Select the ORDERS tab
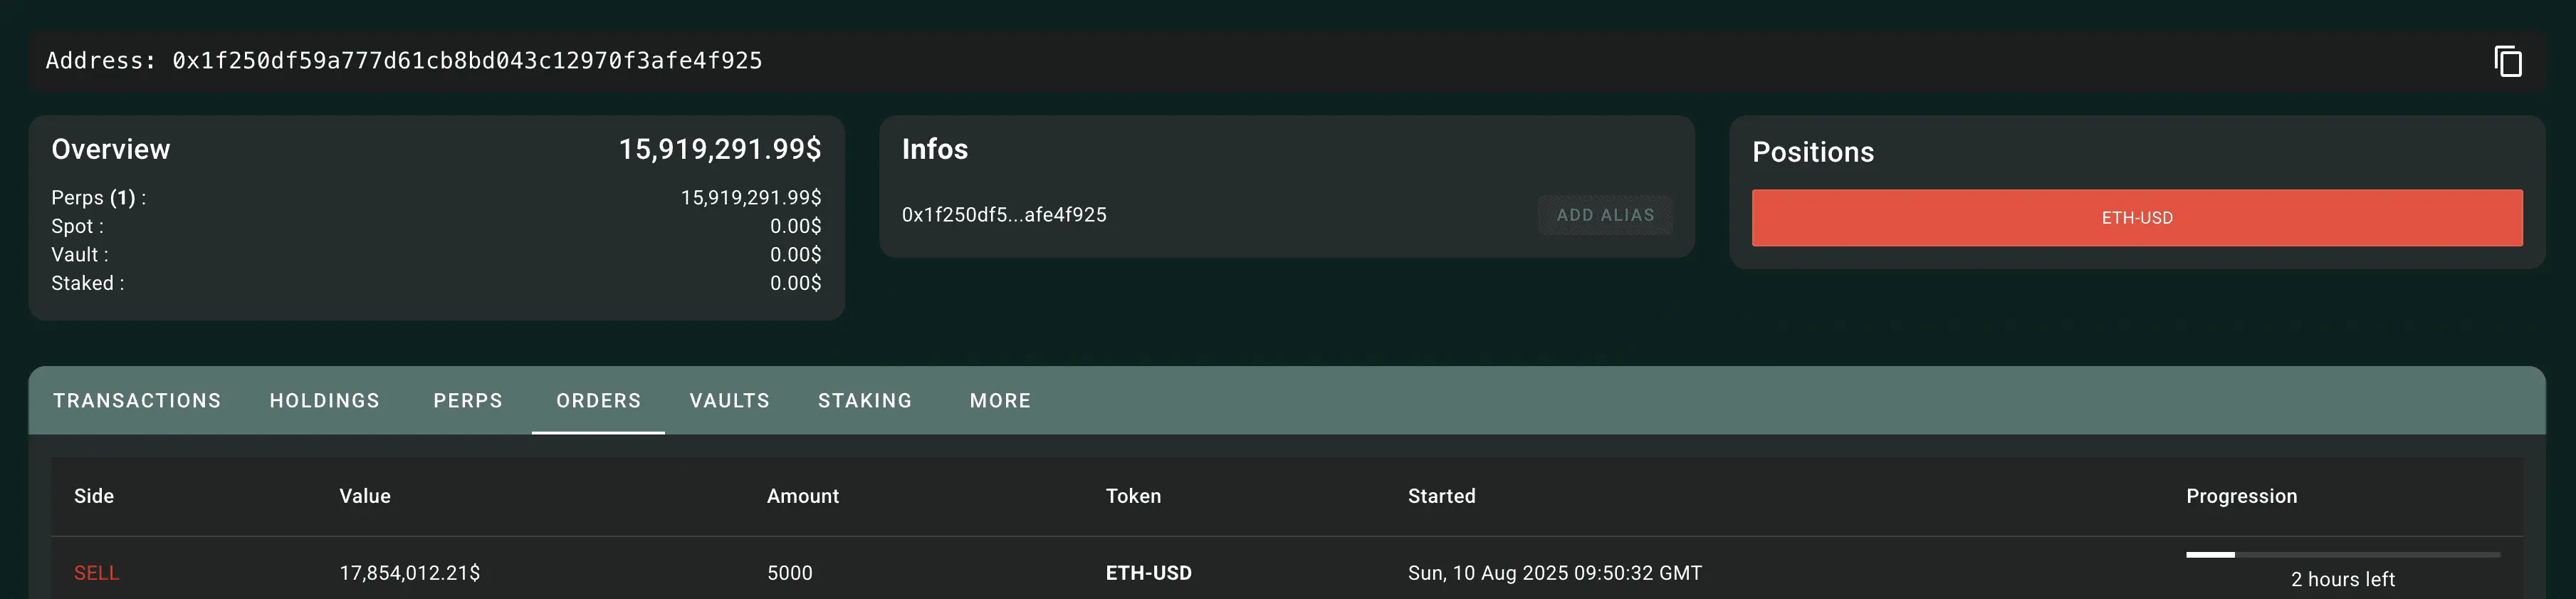Image resolution: width=2576 pixels, height=599 pixels. (598, 401)
